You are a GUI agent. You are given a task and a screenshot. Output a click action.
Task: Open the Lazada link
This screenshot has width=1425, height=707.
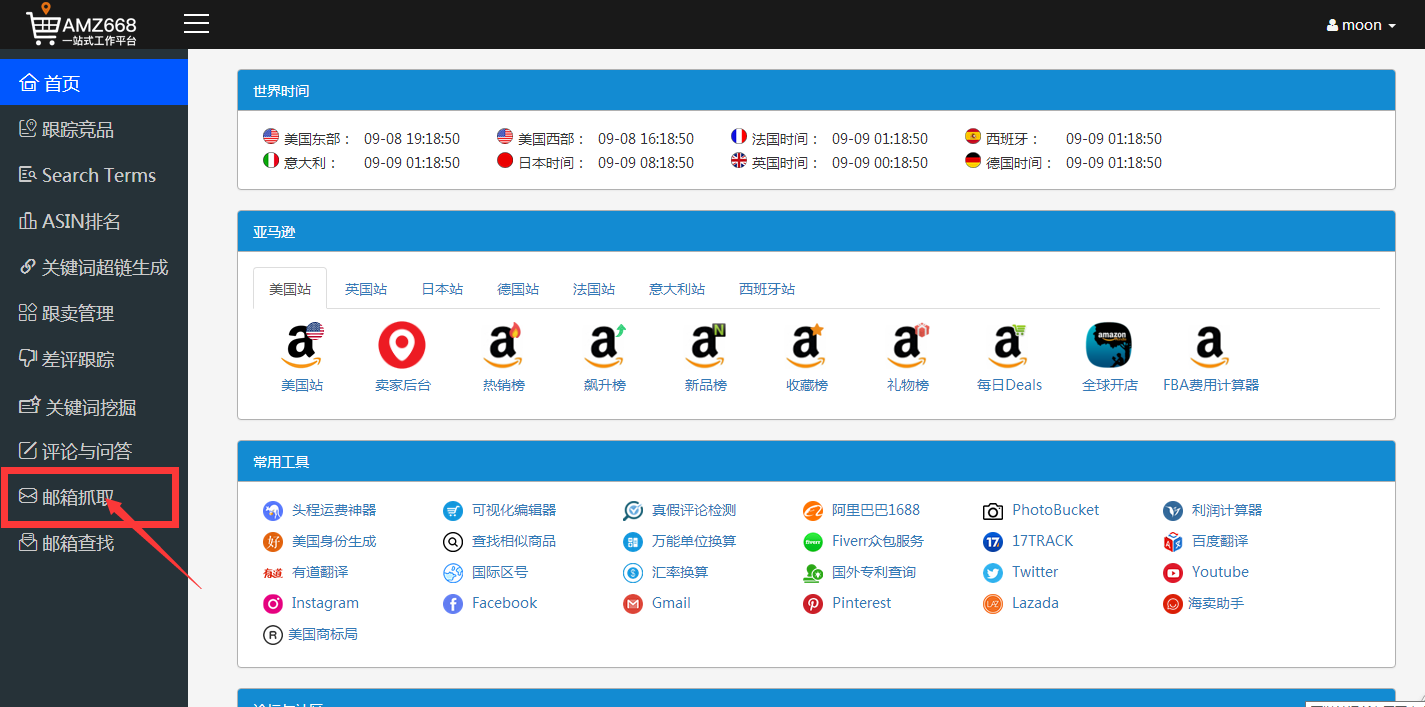coord(1035,603)
